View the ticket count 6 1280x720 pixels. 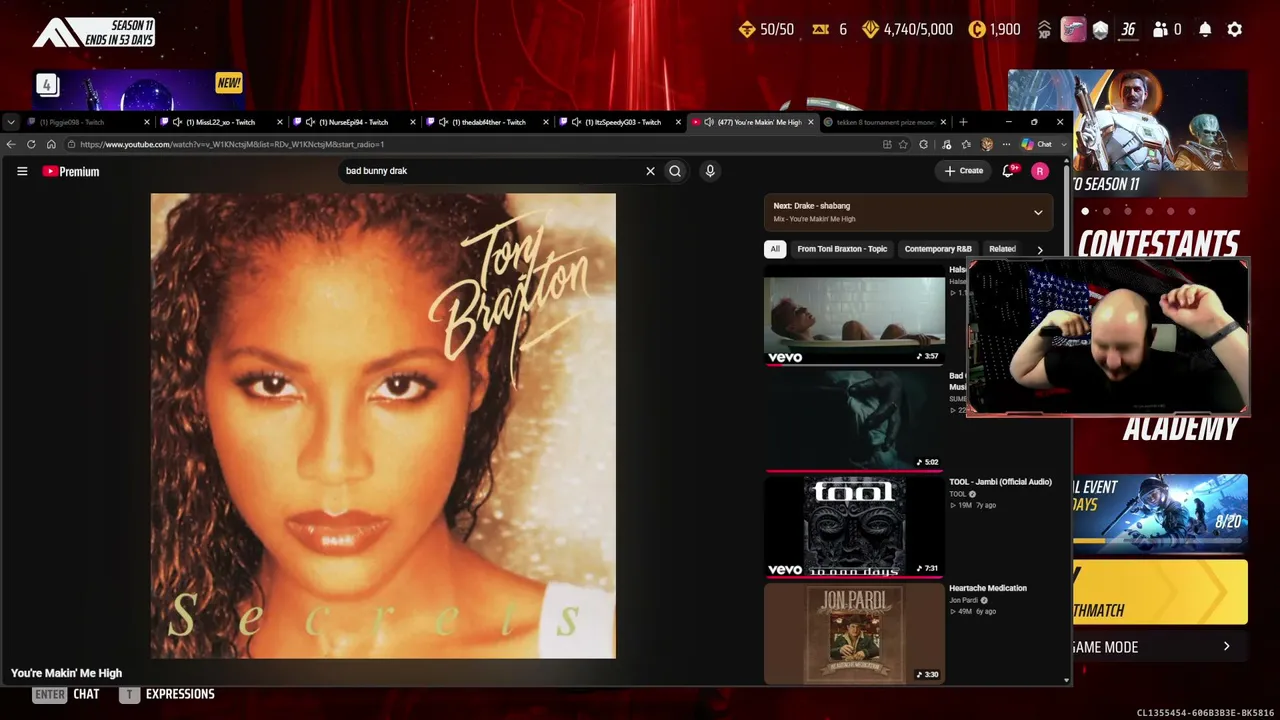click(829, 30)
